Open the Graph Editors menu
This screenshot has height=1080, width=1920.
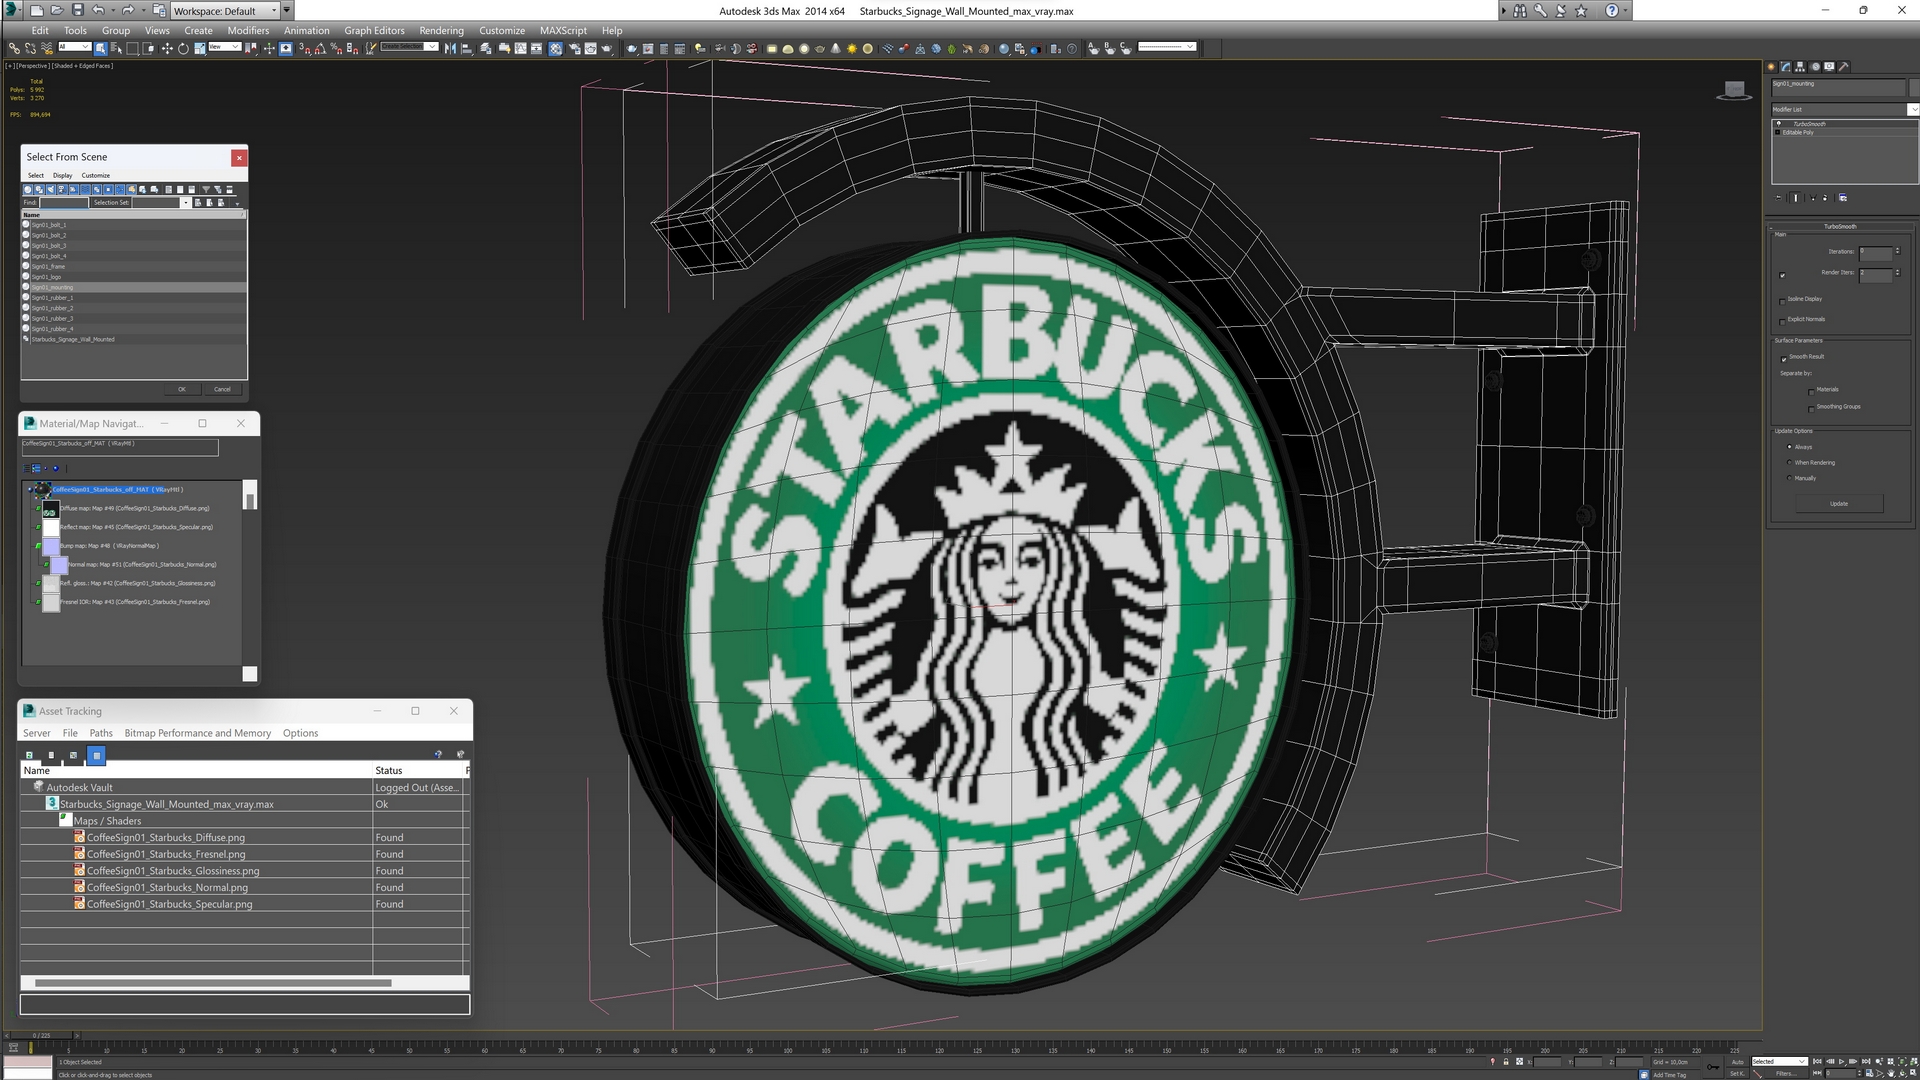click(x=374, y=30)
